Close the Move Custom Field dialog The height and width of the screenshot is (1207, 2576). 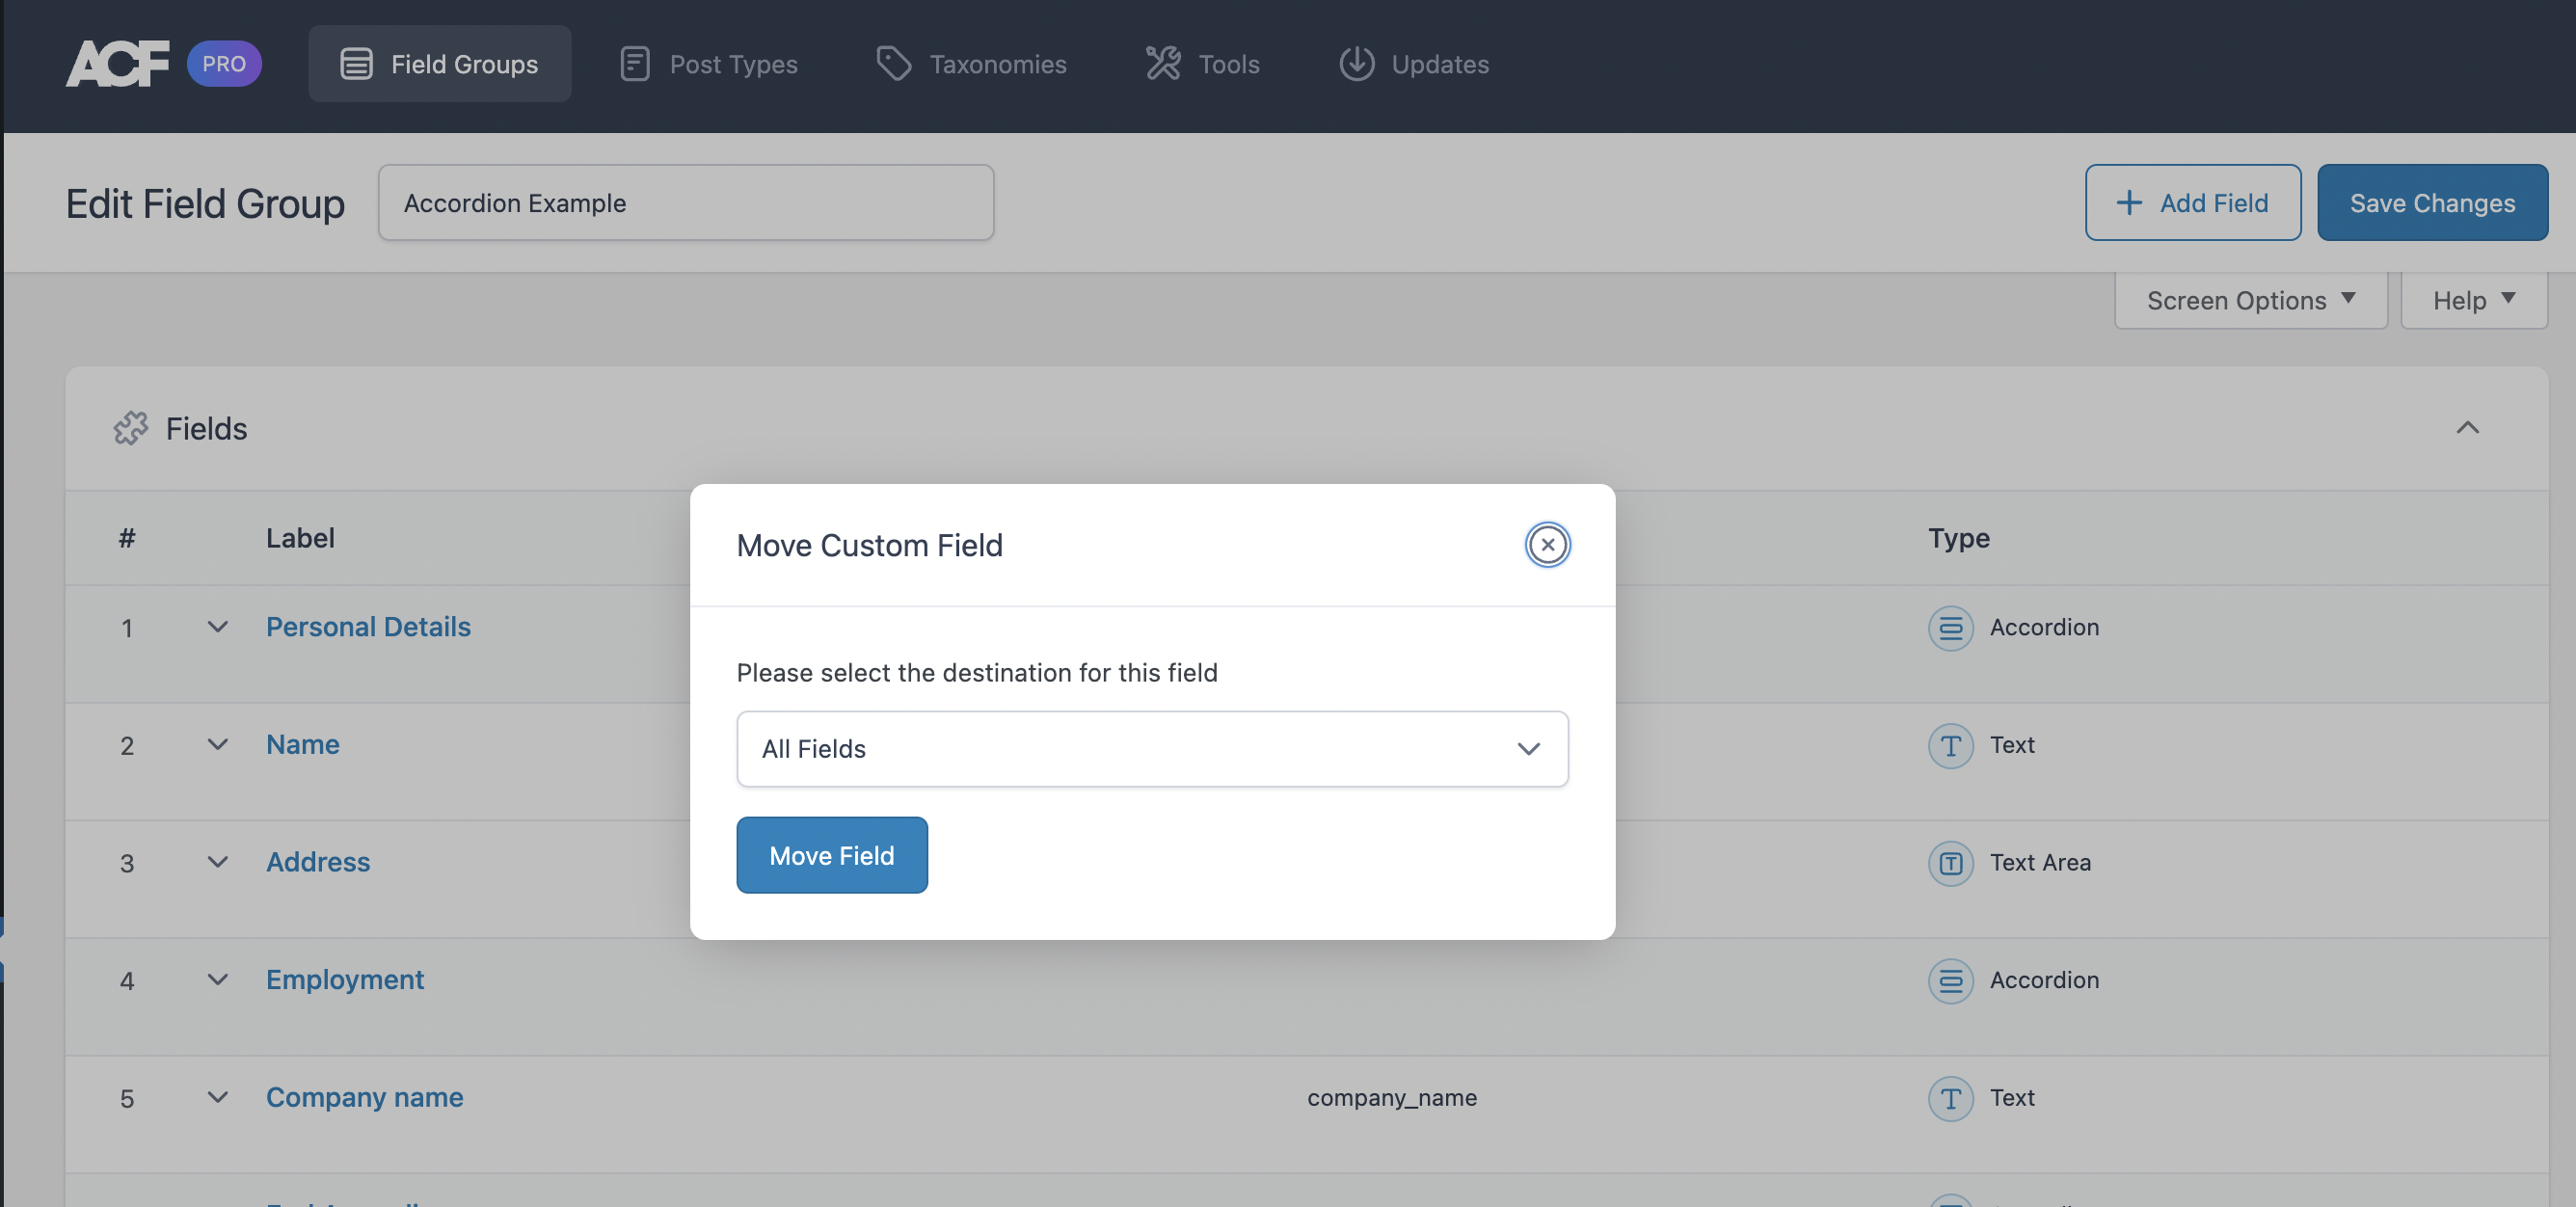pyautogui.click(x=1546, y=544)
